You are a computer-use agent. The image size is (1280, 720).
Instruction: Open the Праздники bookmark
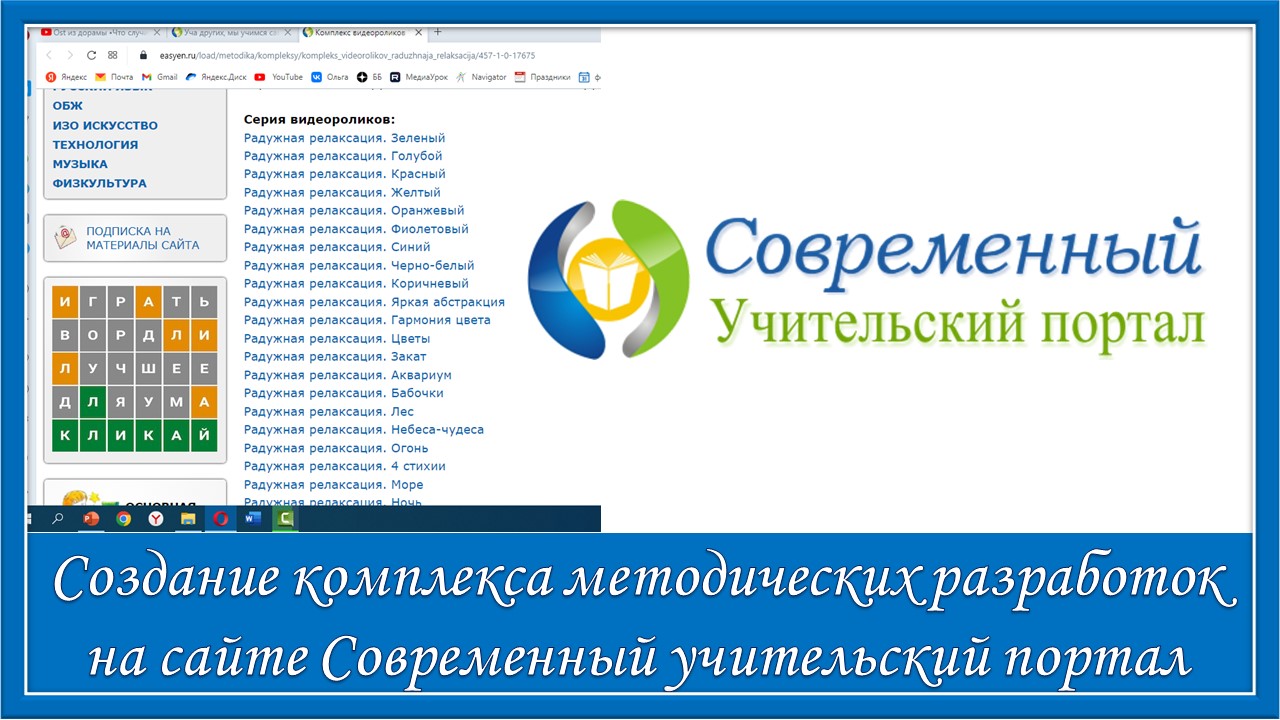coord(542,77)
